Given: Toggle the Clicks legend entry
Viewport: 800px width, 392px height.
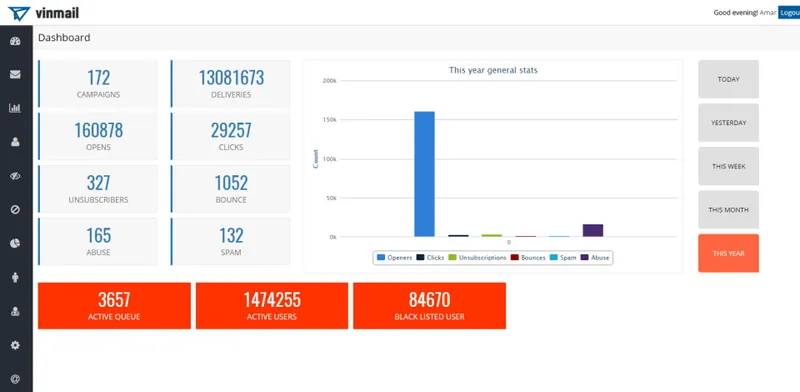Looking at the screenshot, I should (430, 258).
